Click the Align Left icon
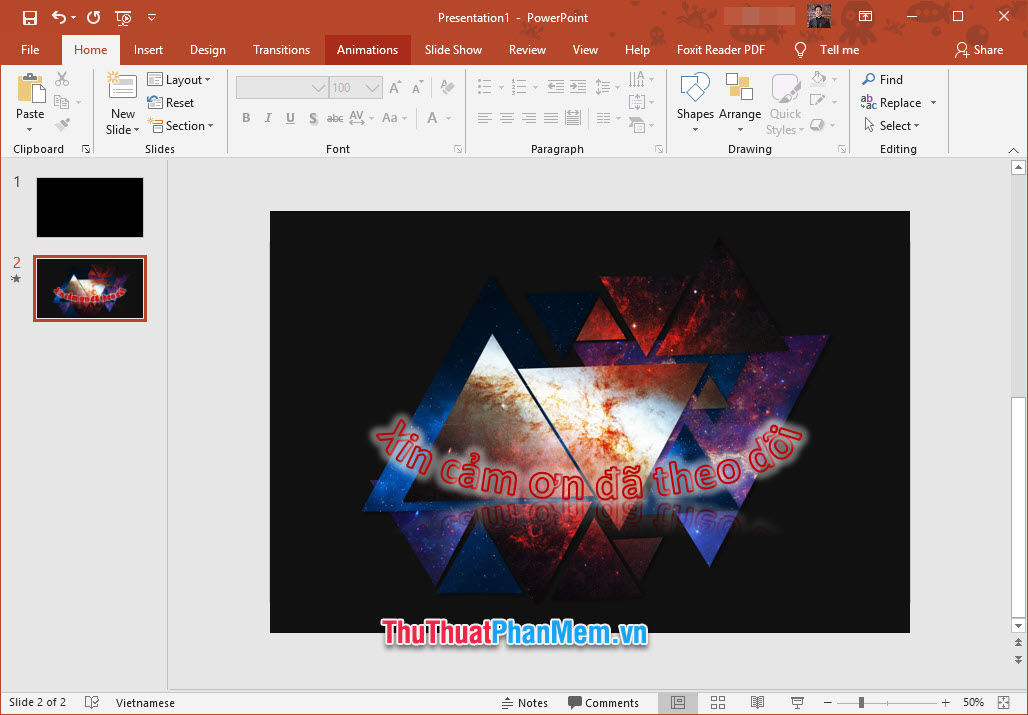This screenshot has height=715, width=1028. click(x=484, y=118)
